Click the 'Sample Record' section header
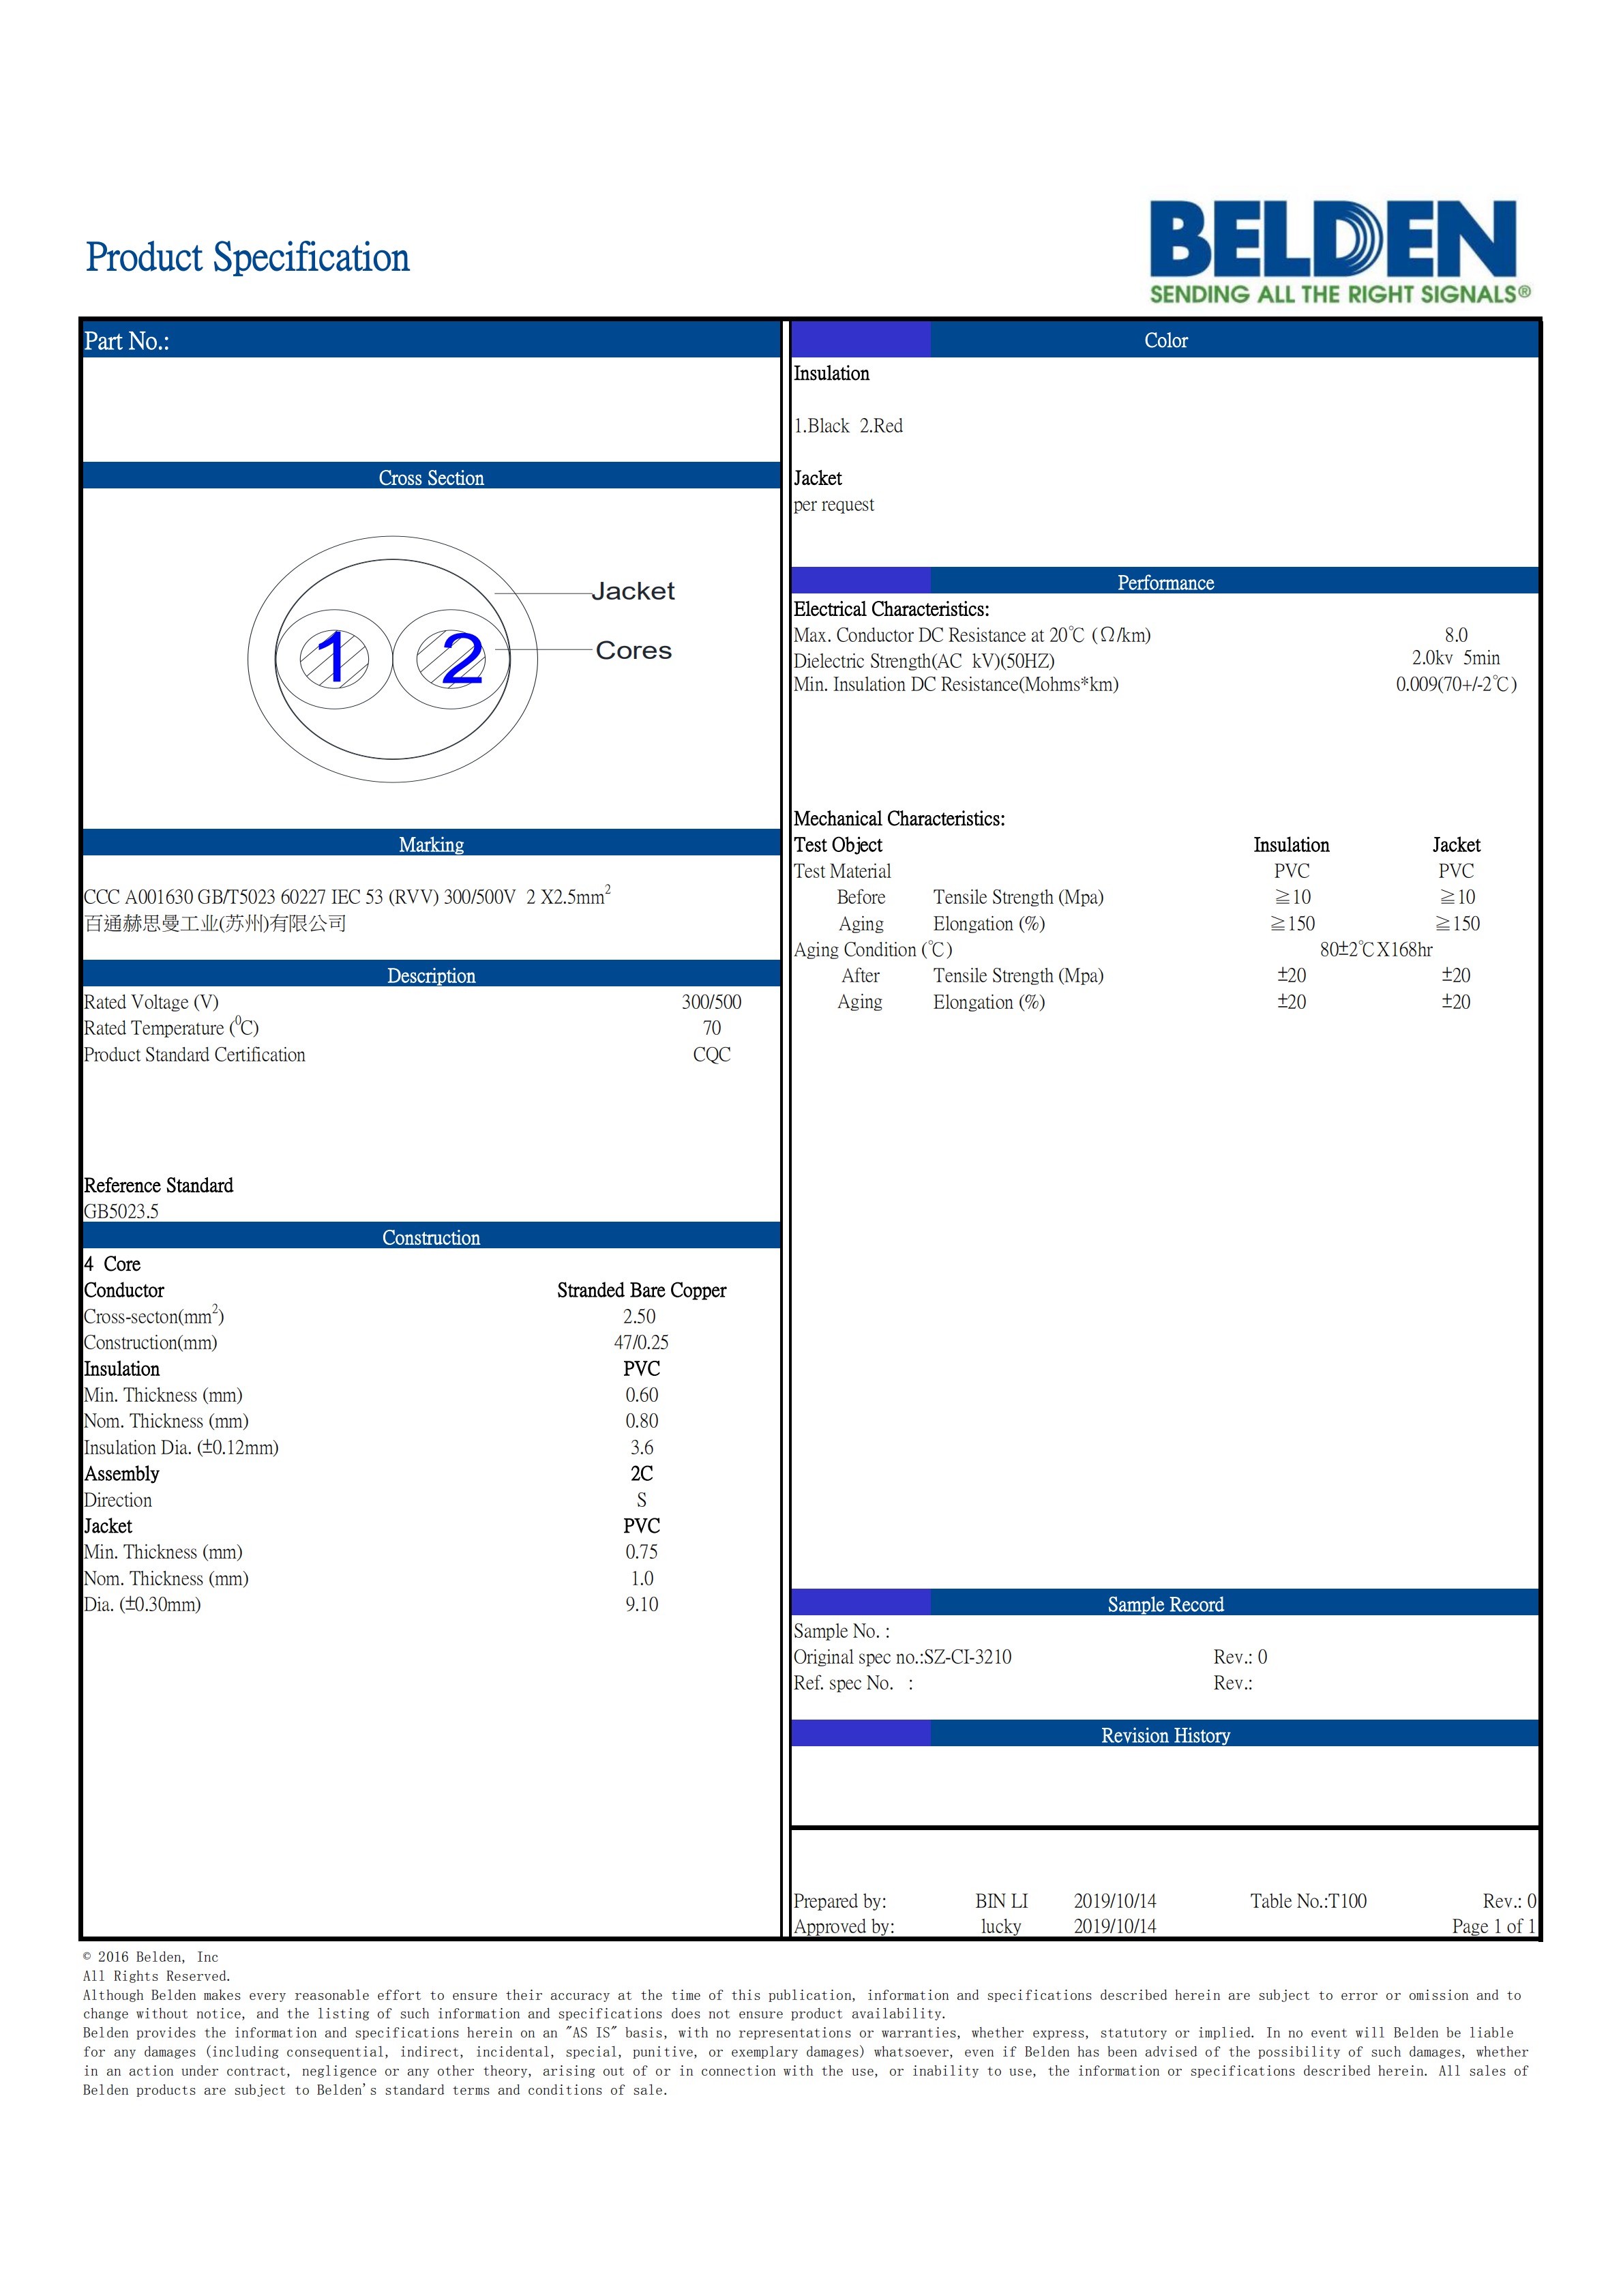Viewport: 1623px width, 2296px height. coord(1165,1604)
